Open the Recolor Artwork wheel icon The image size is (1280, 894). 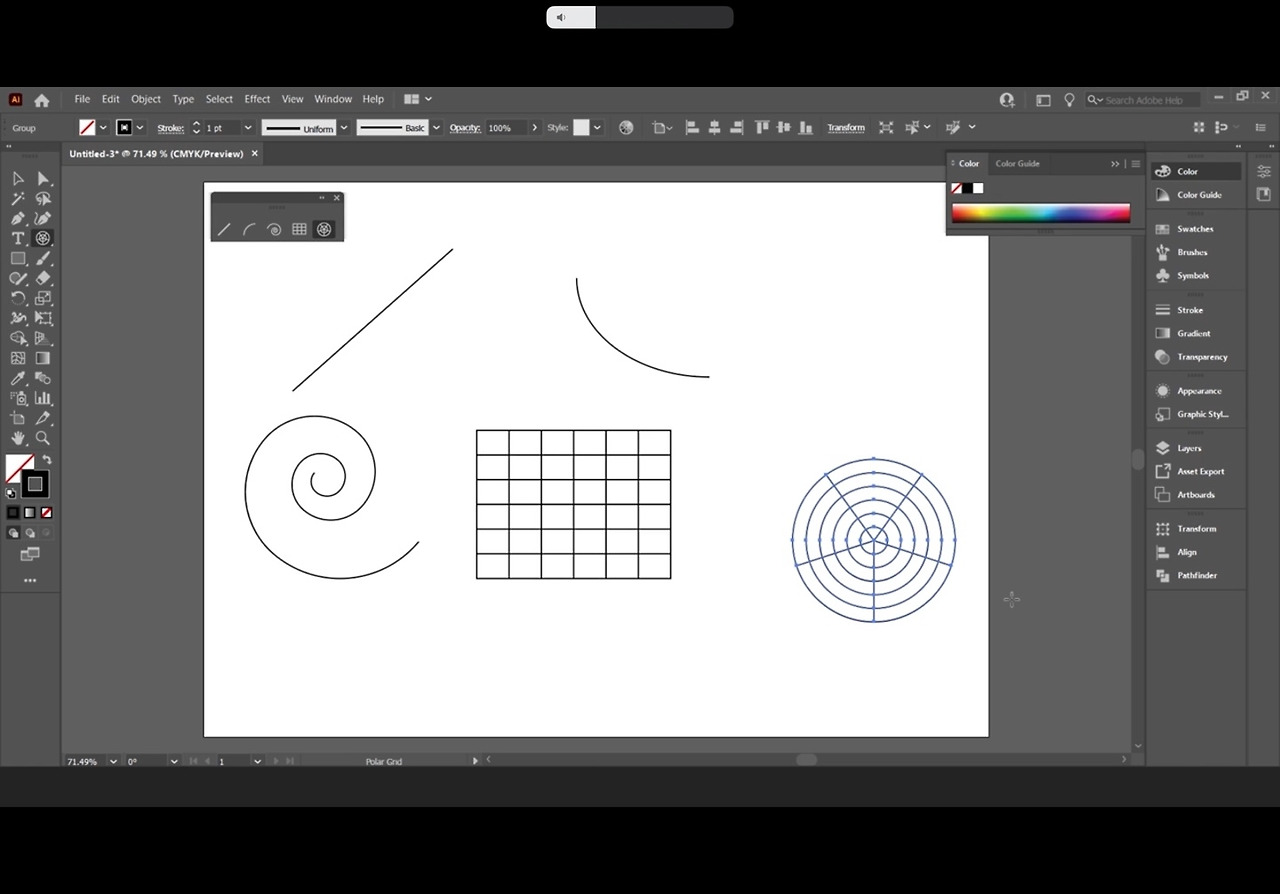(626, 127)
